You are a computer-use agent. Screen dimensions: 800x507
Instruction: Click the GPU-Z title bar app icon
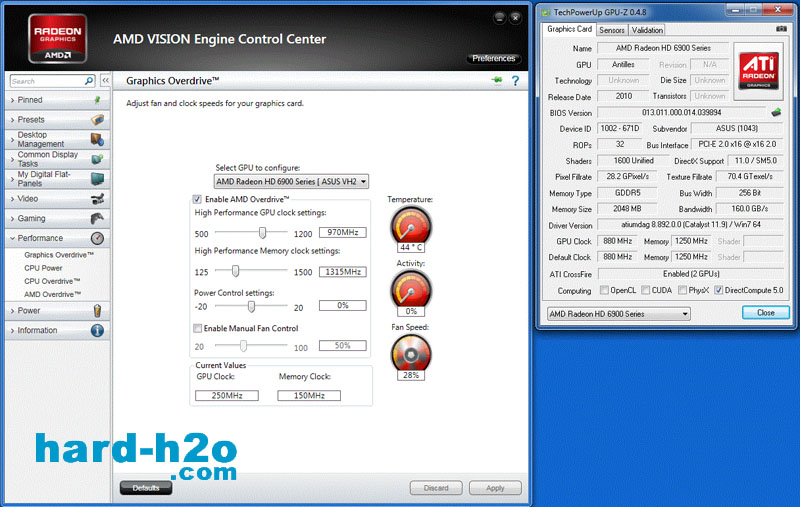[x=546, y=12]
